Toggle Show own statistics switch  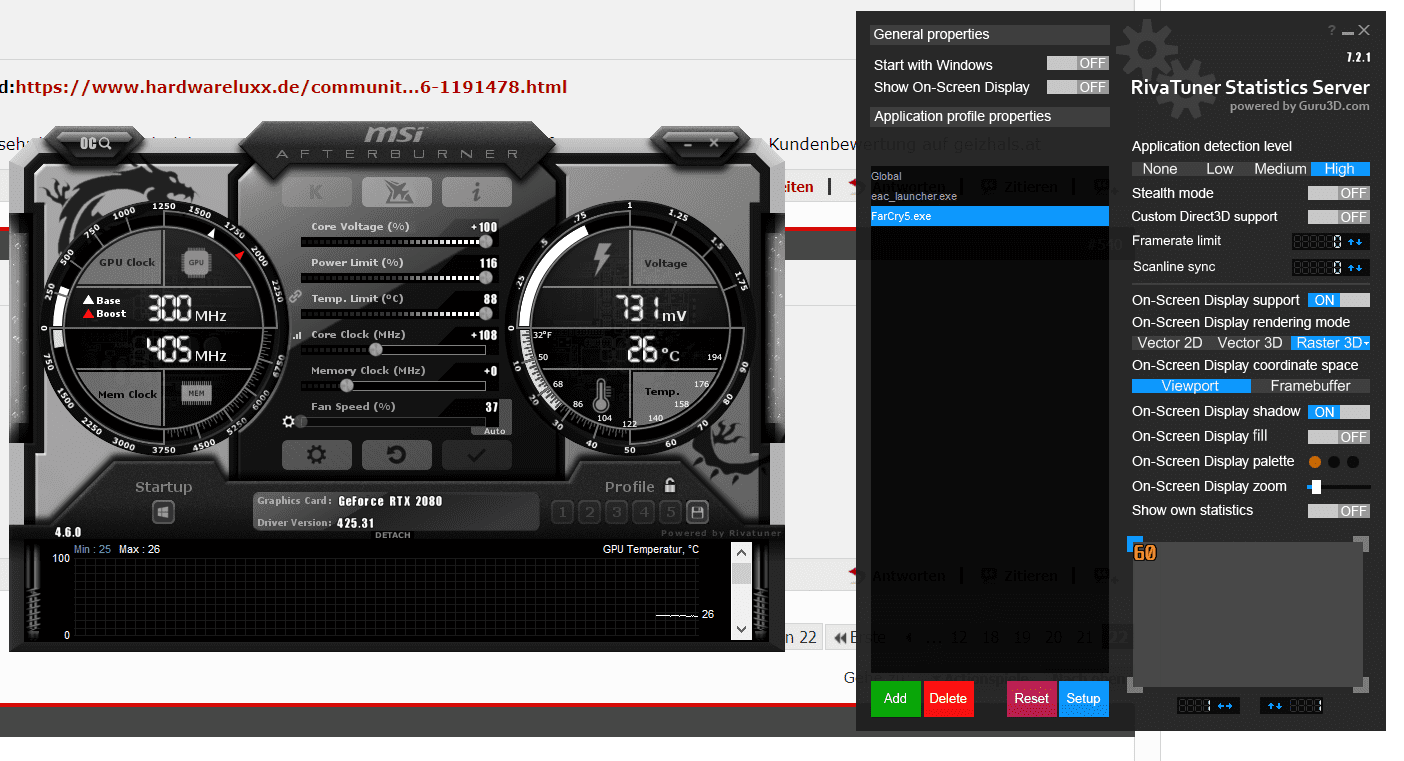1339,511
